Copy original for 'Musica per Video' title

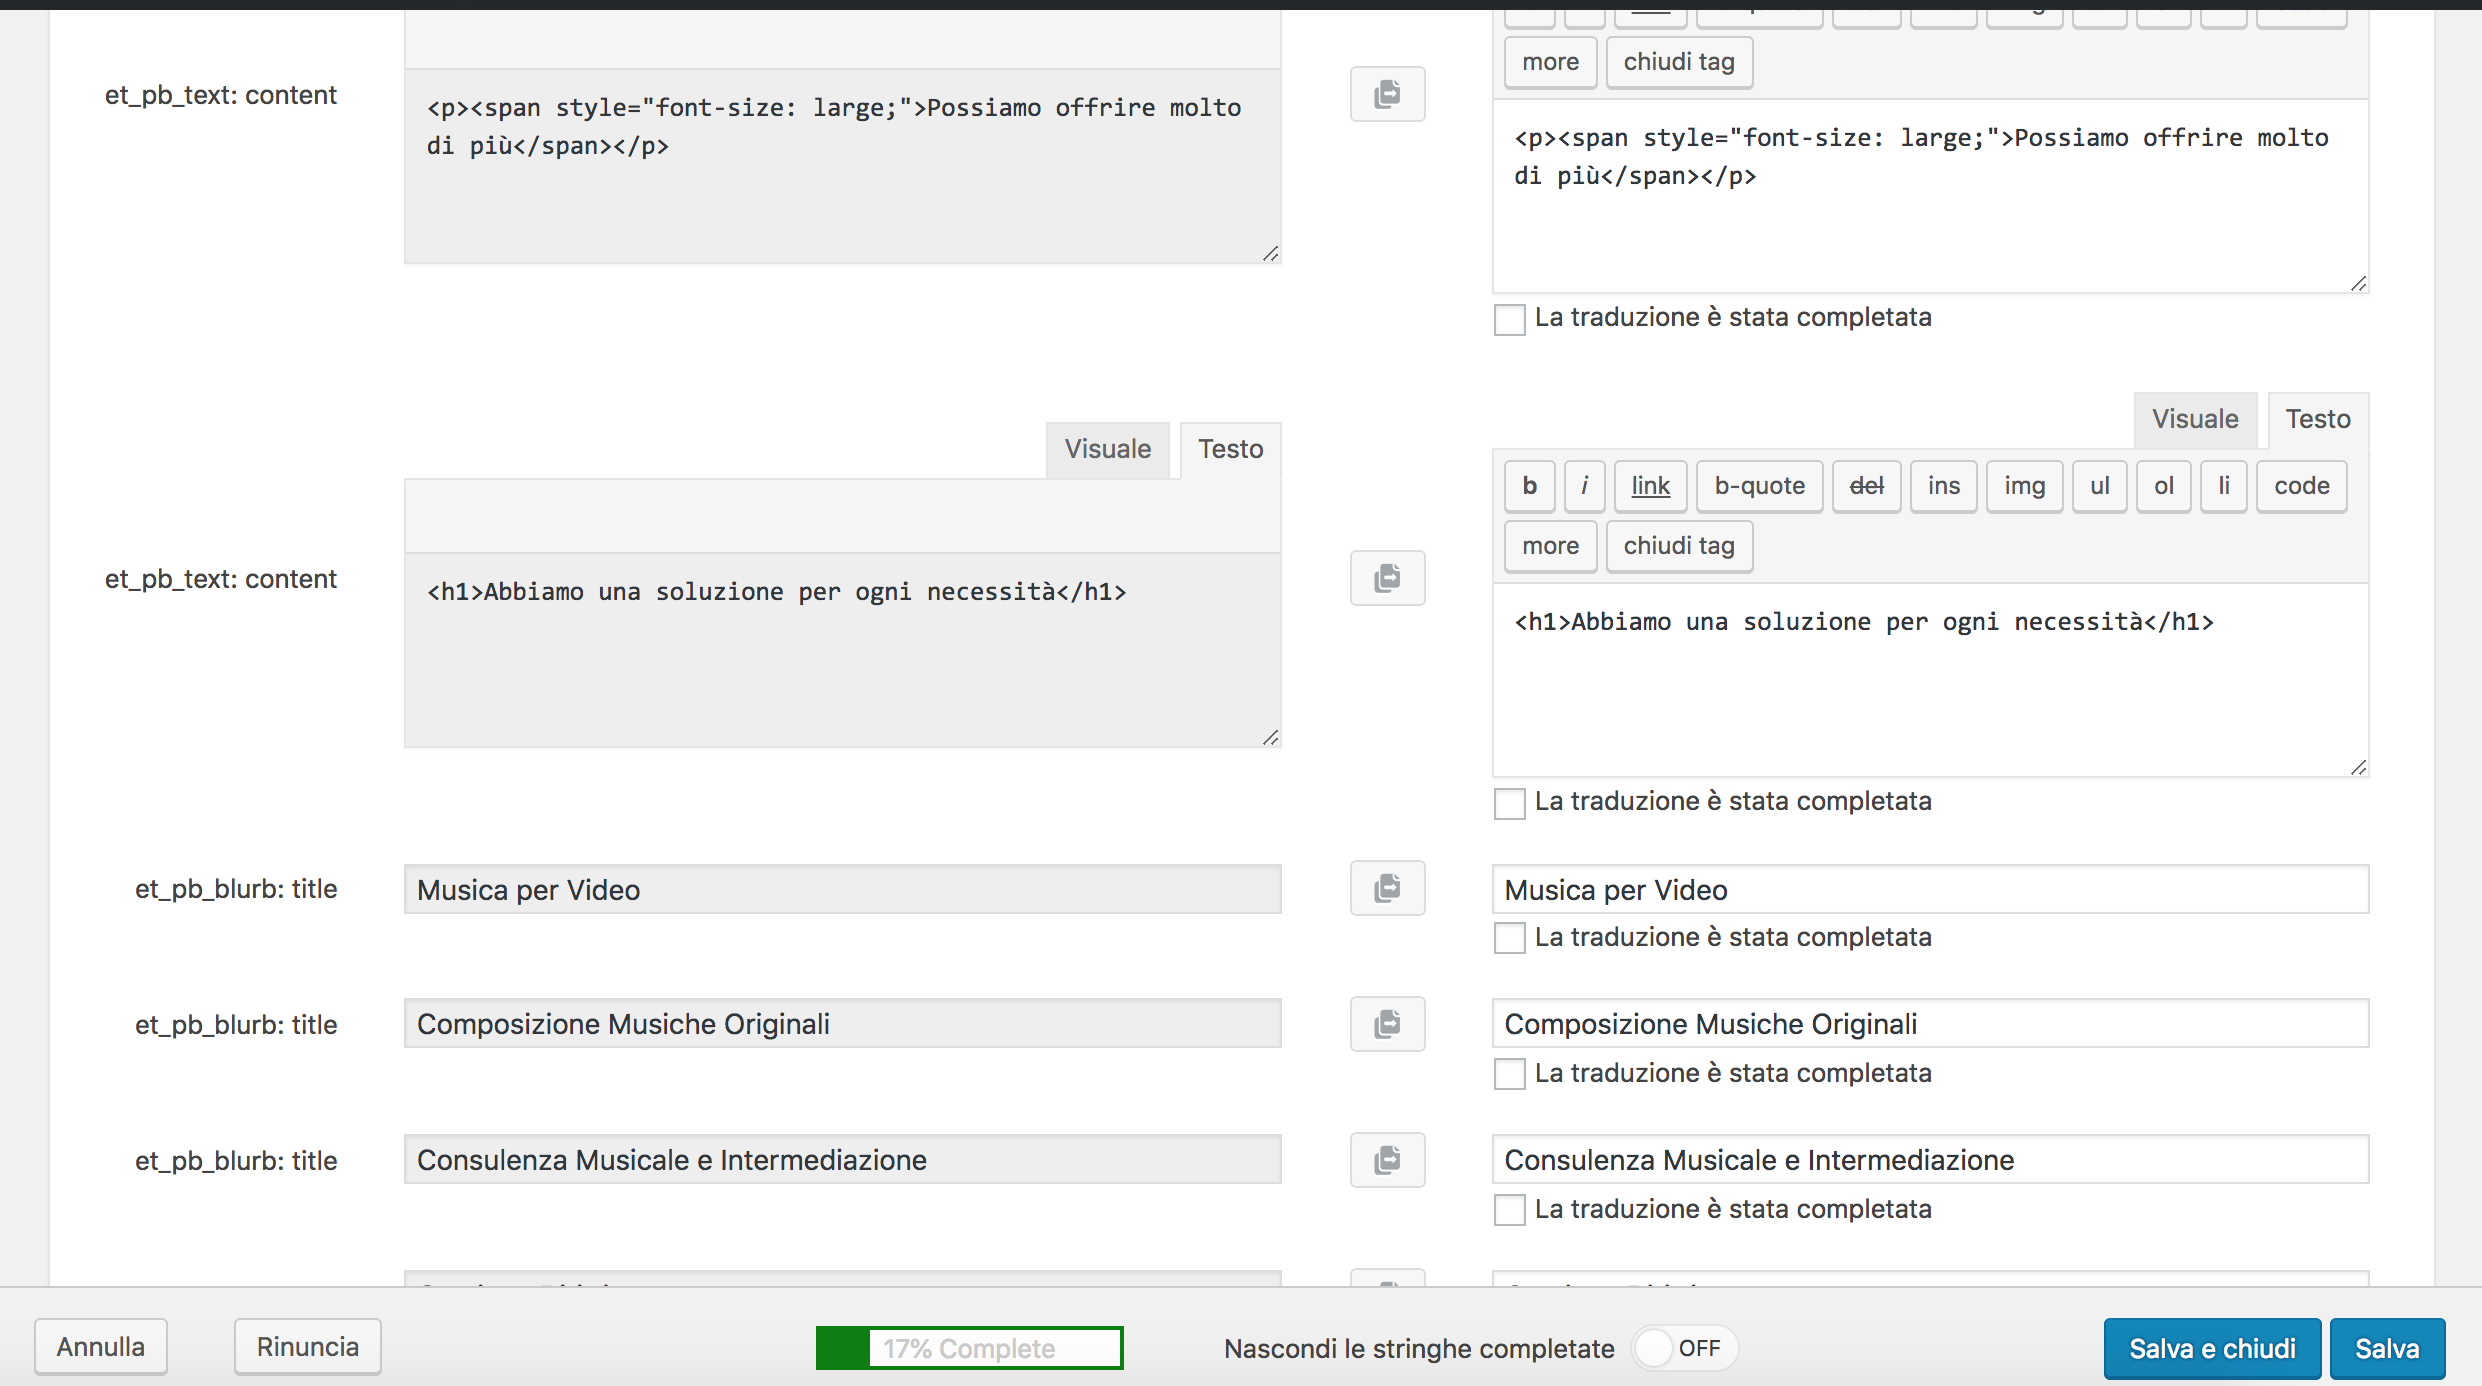1387,888
